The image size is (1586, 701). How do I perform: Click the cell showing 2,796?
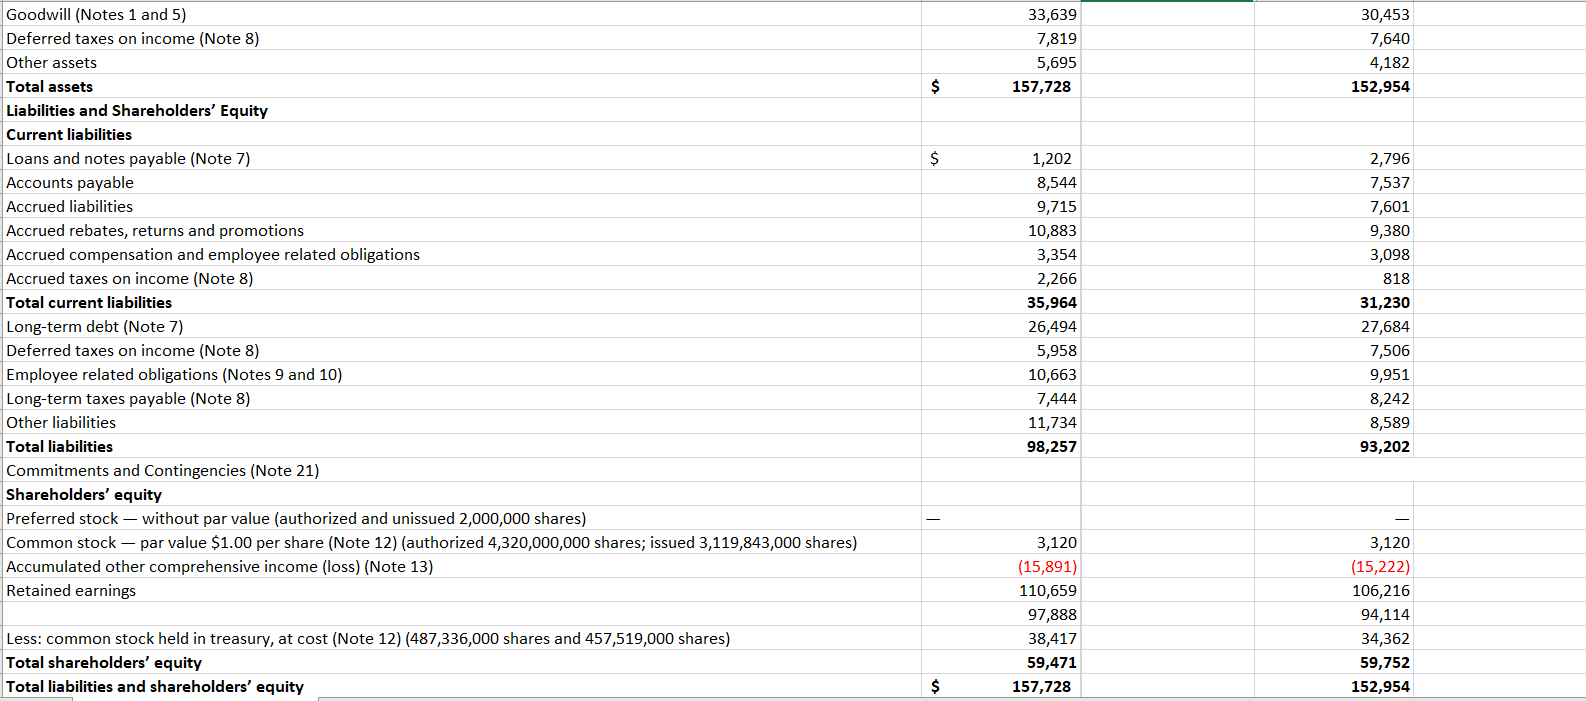point(1334,158)
